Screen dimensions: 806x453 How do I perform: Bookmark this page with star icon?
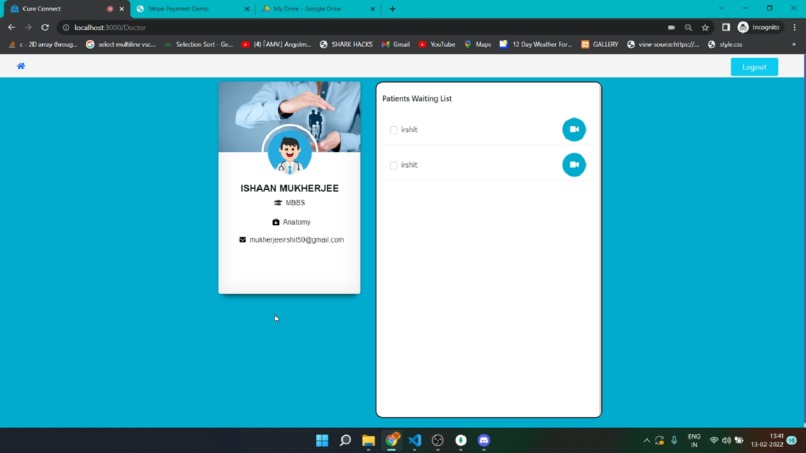705,27
